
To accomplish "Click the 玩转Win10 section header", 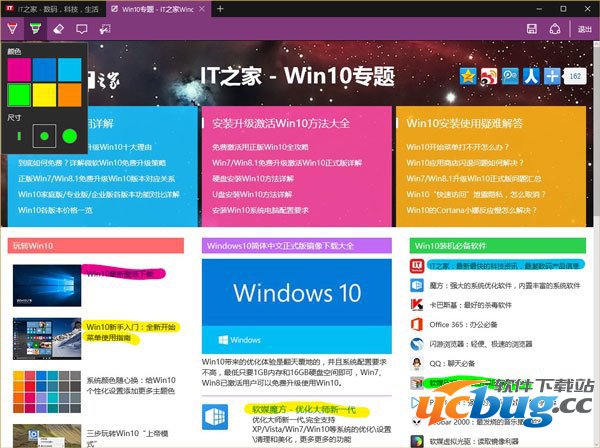I will coord(96,246).
